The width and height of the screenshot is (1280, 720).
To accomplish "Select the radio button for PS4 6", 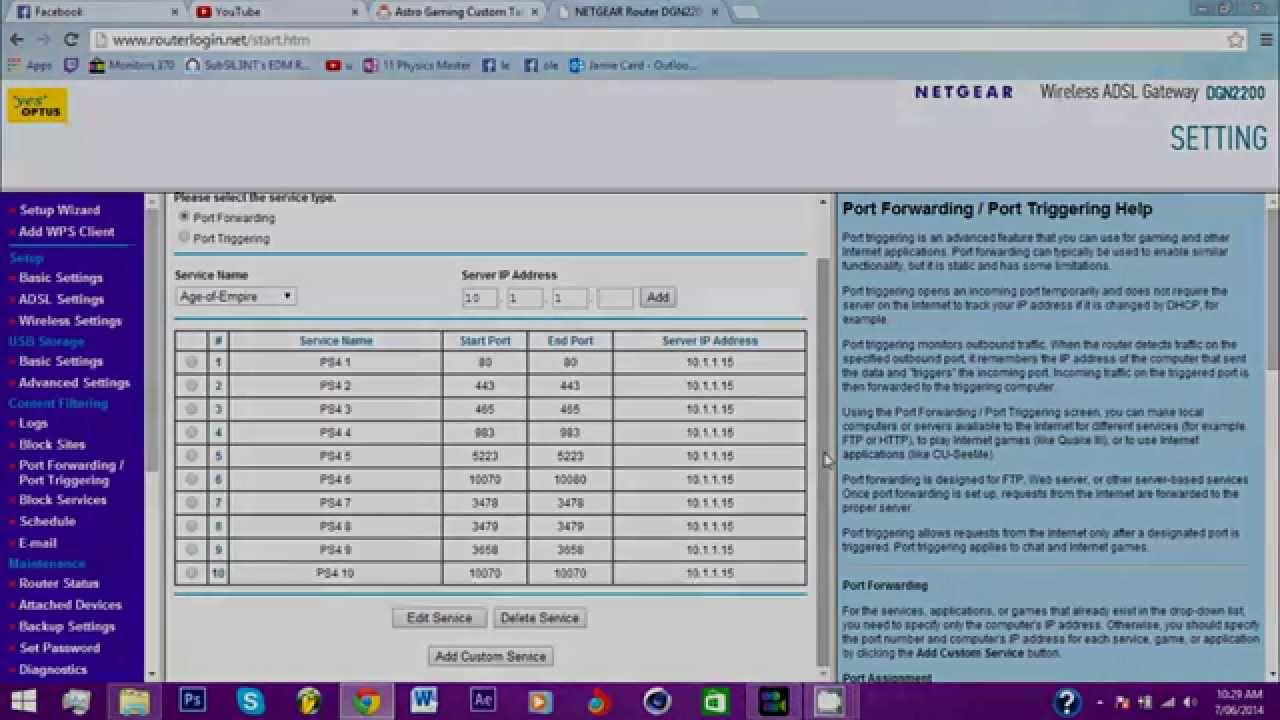I will (x=192, y=480).
